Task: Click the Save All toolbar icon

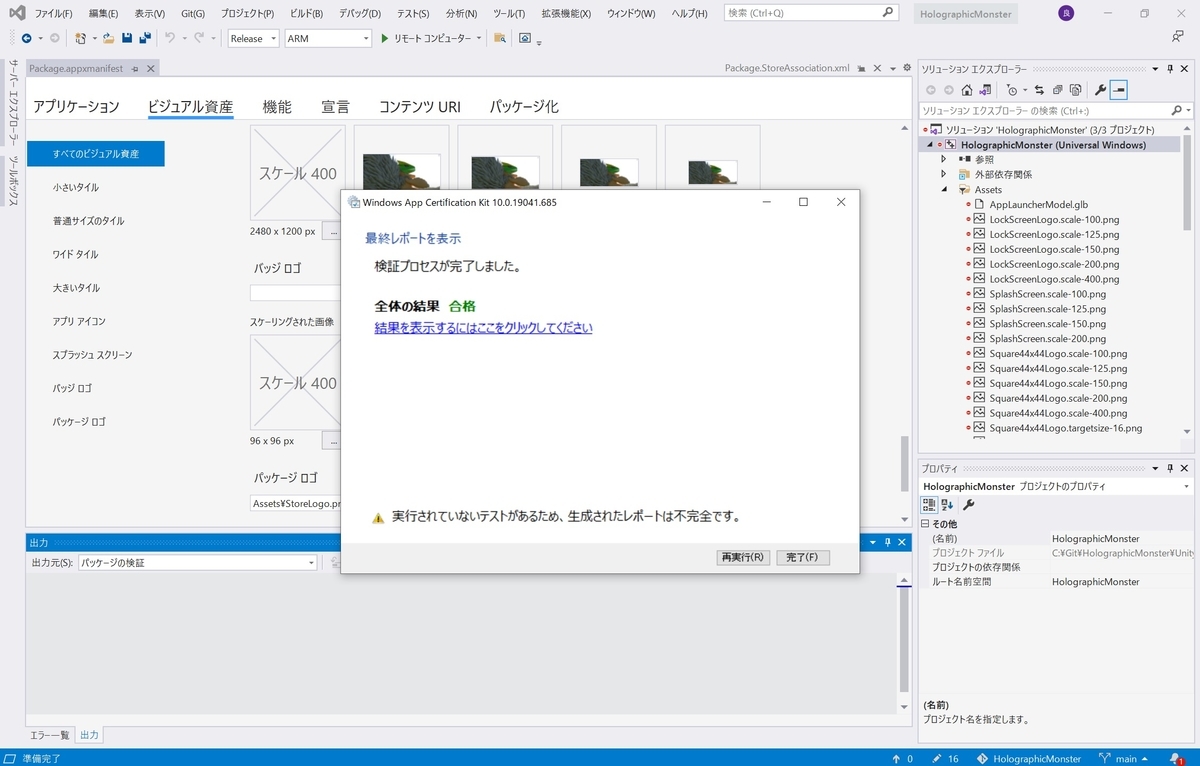Action: (x=145, y=38)
